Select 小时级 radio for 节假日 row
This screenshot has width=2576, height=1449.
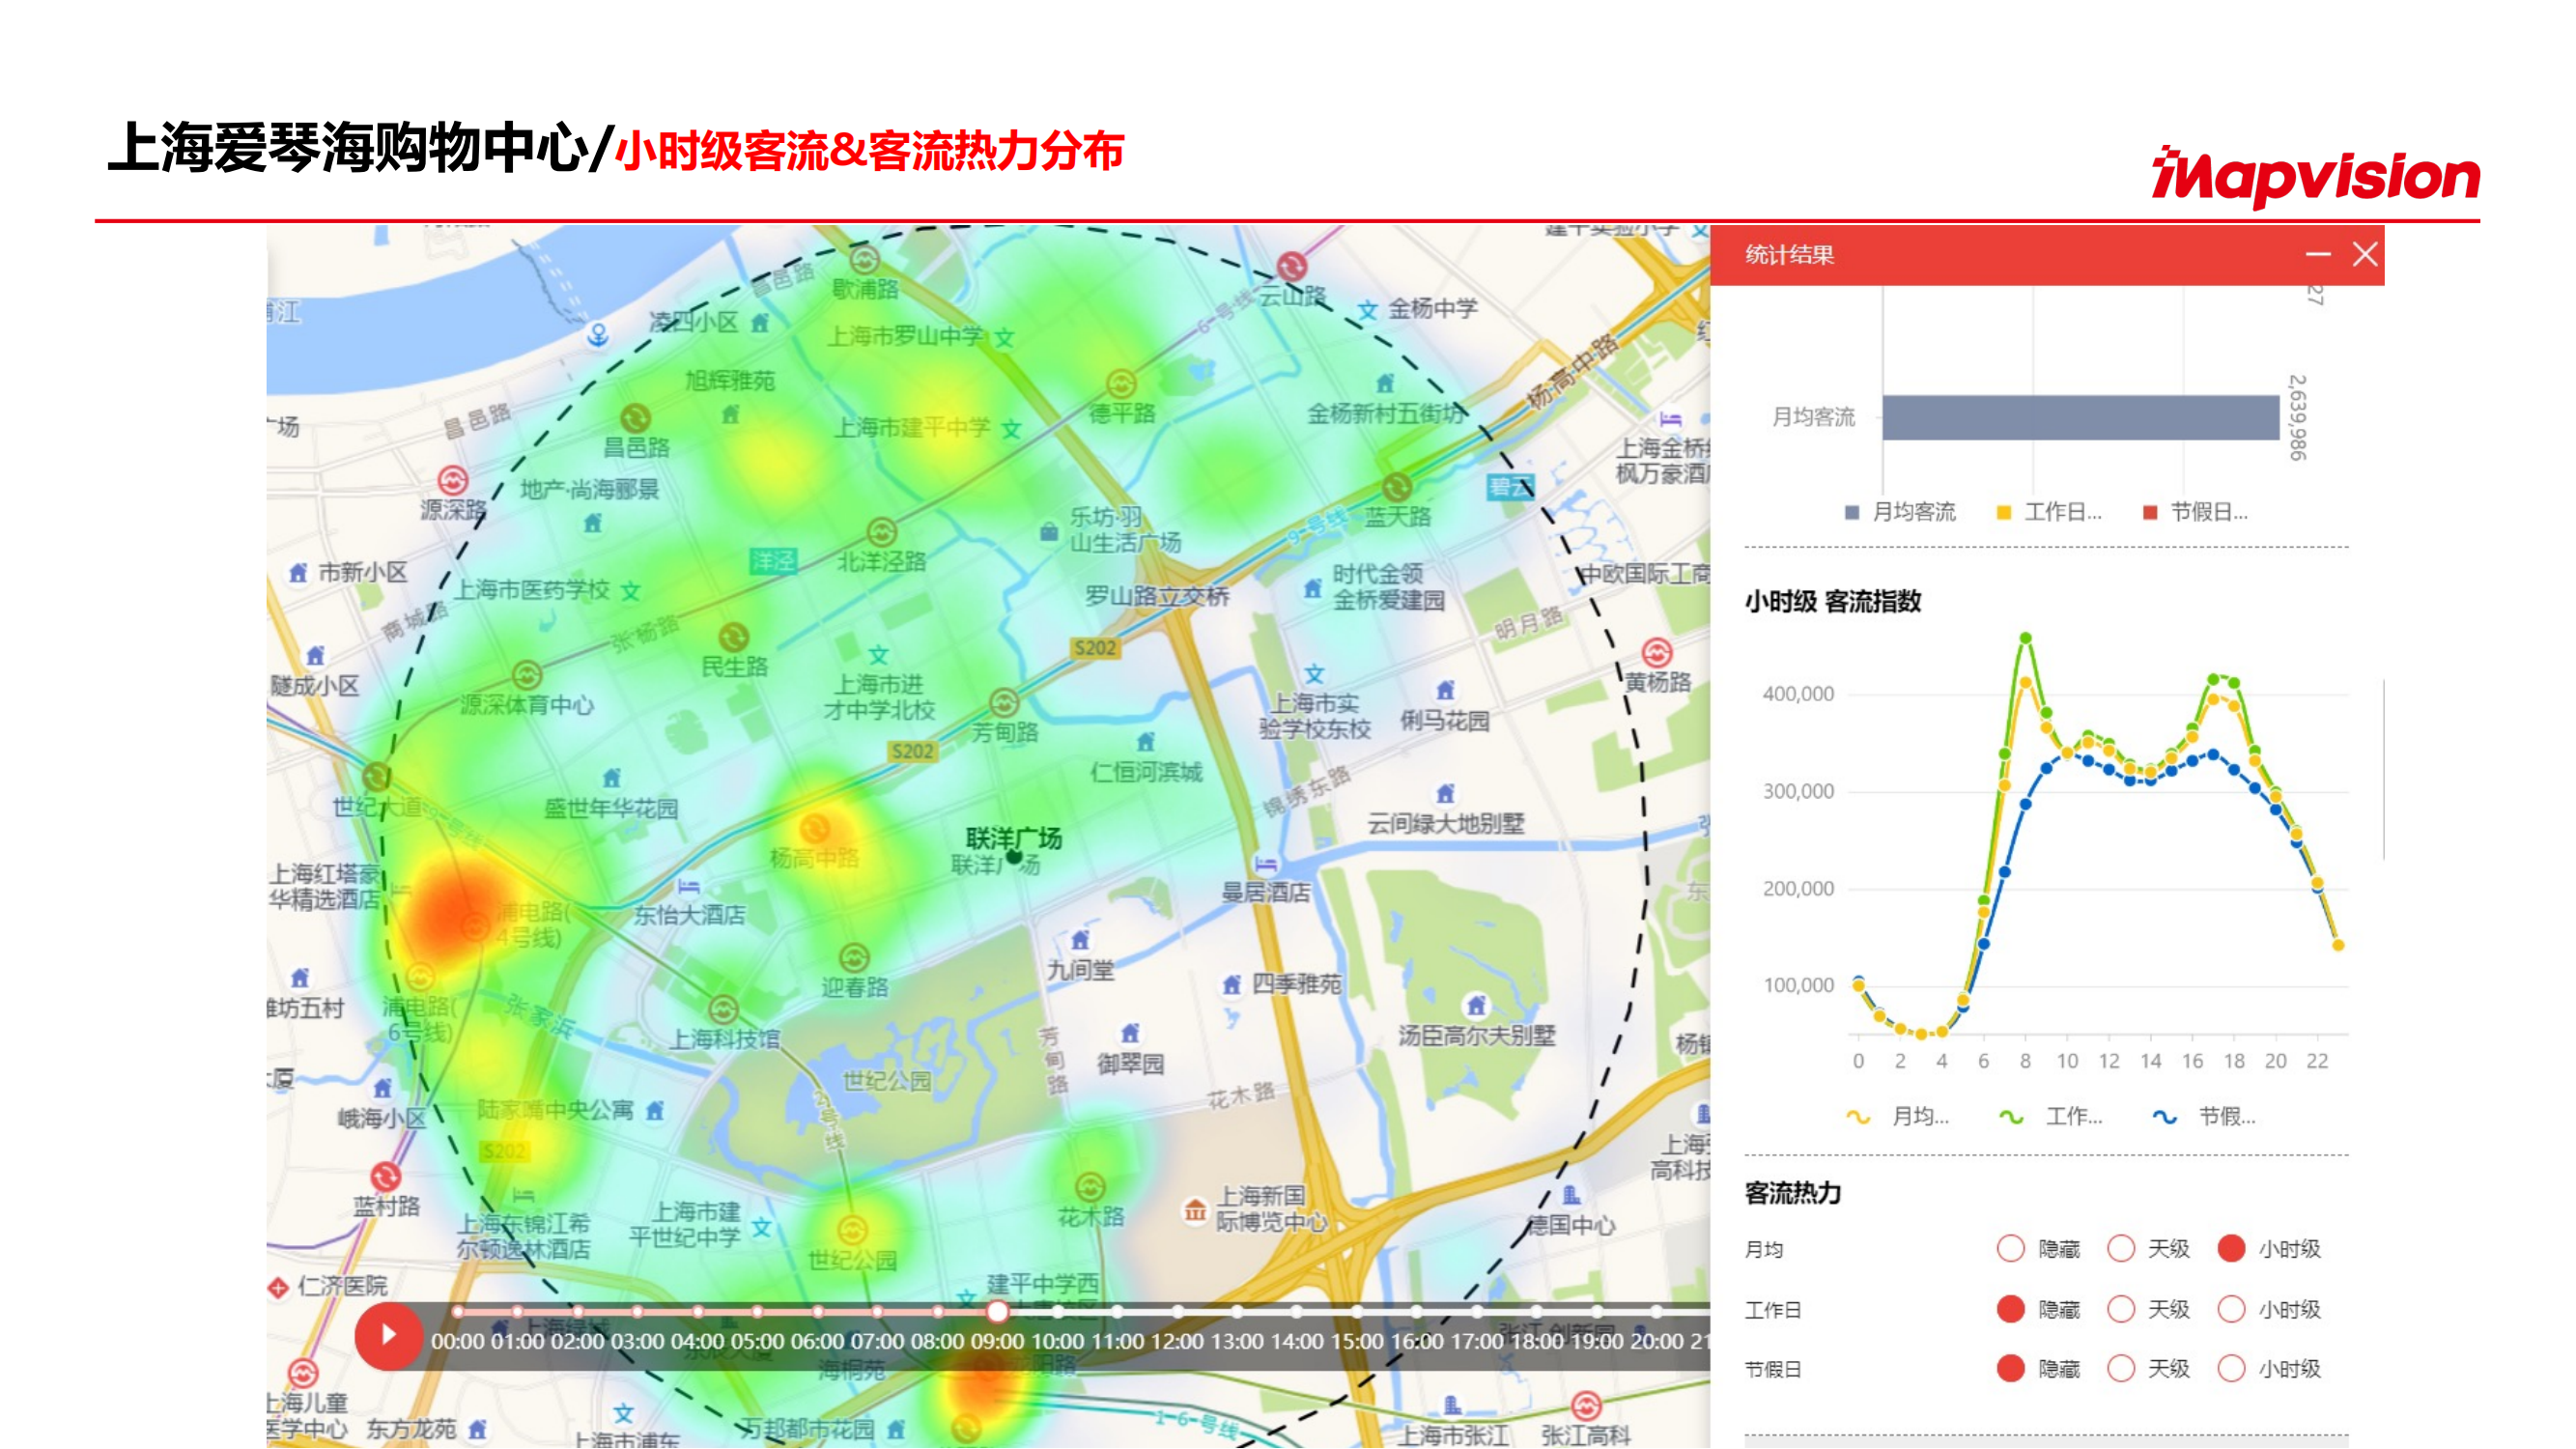click(2231, 1368)
